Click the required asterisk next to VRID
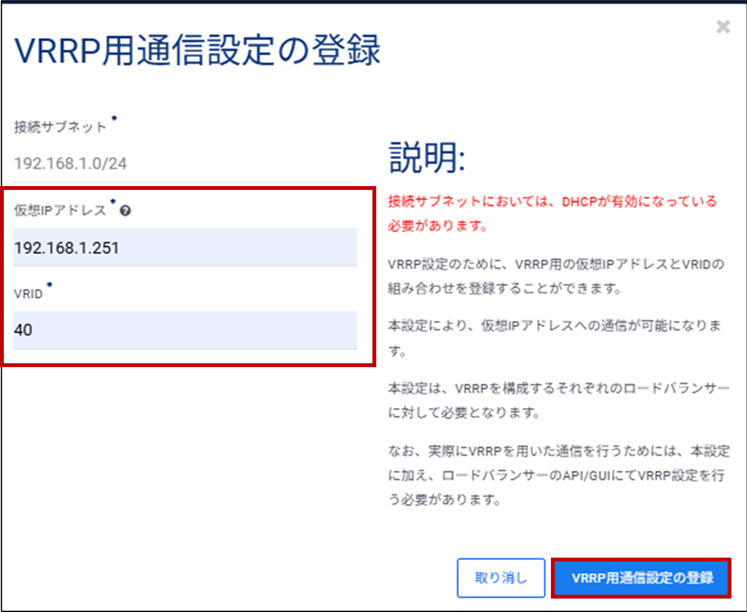Viewport: 747px width, 612px height. [49, 287]
